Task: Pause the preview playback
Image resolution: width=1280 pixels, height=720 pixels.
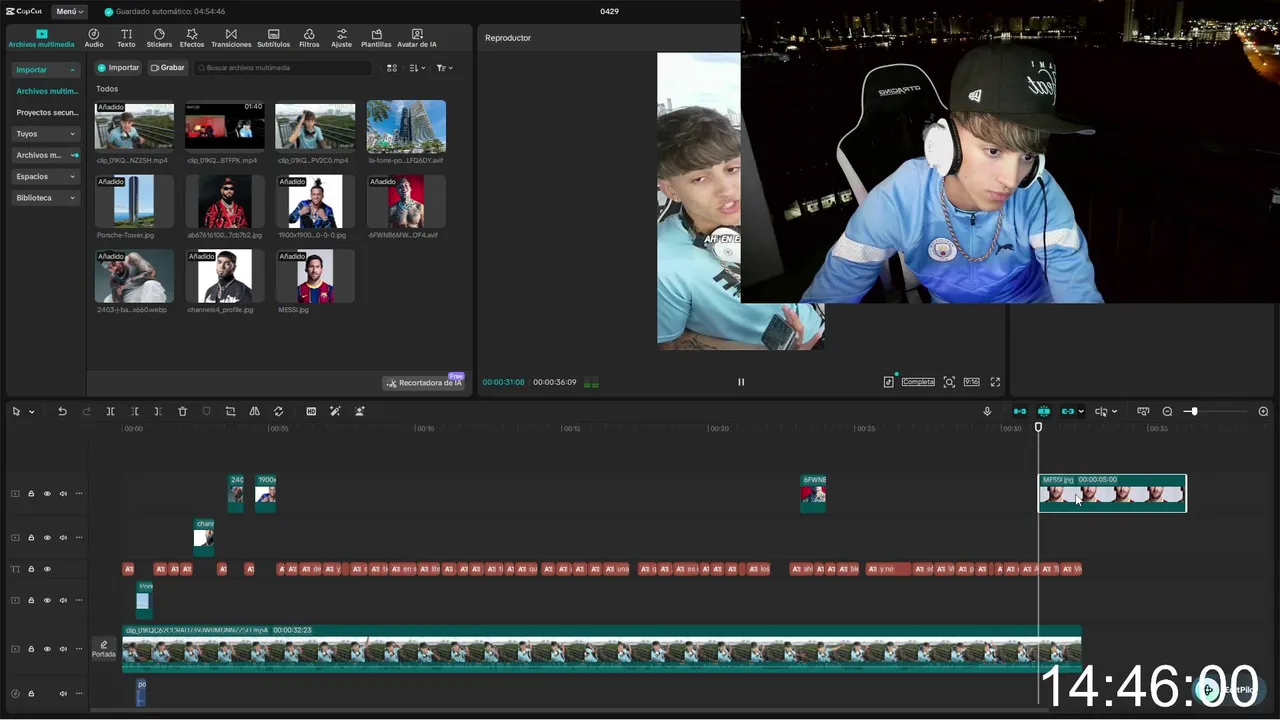Action: point(741,382)
